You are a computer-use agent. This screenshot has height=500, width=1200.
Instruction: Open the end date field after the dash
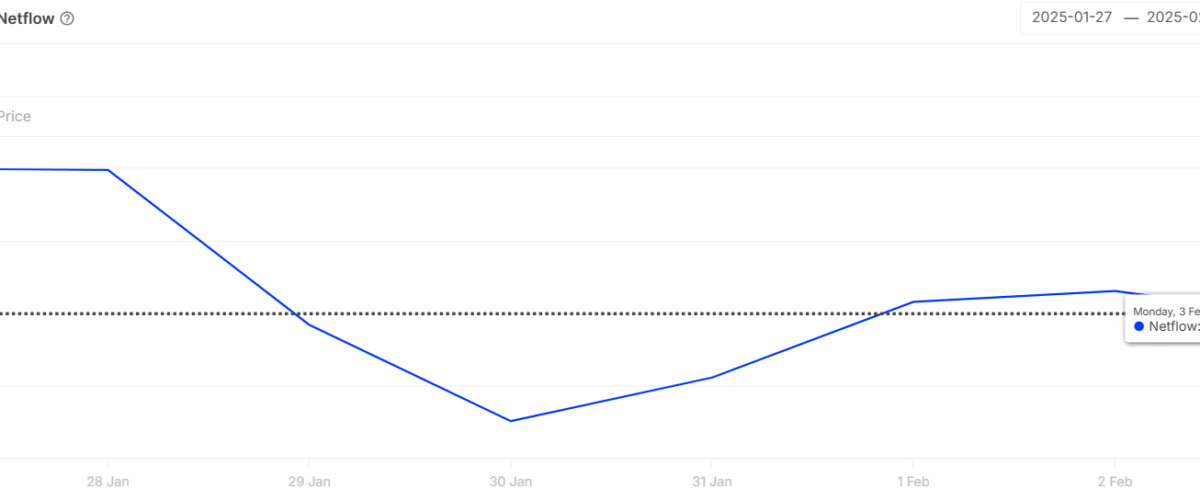[1172, 18]
